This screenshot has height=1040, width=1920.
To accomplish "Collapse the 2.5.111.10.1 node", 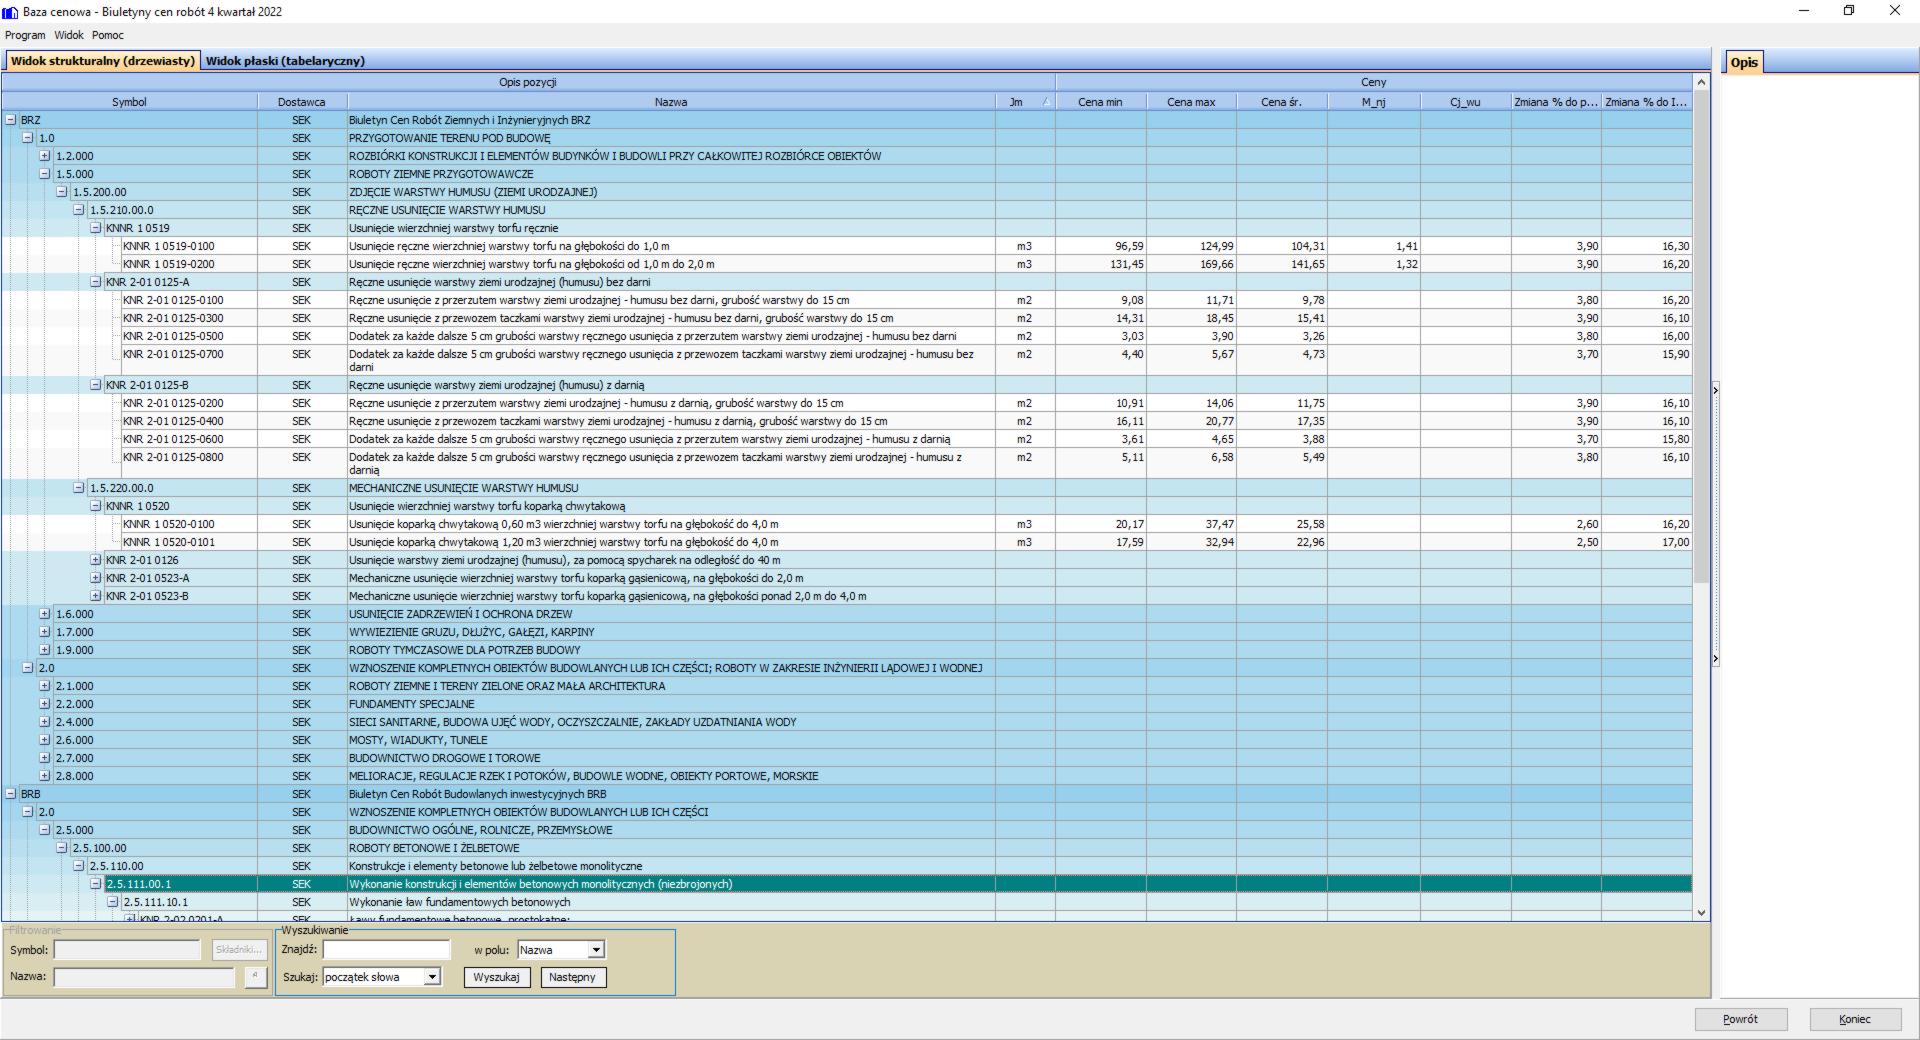I will [113, 902].
